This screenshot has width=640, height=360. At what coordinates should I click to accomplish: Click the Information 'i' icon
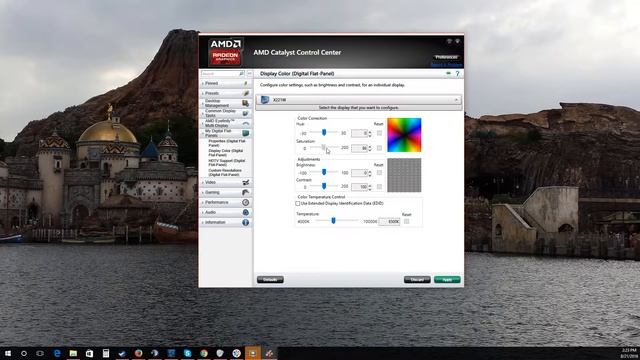coord(246,222)
